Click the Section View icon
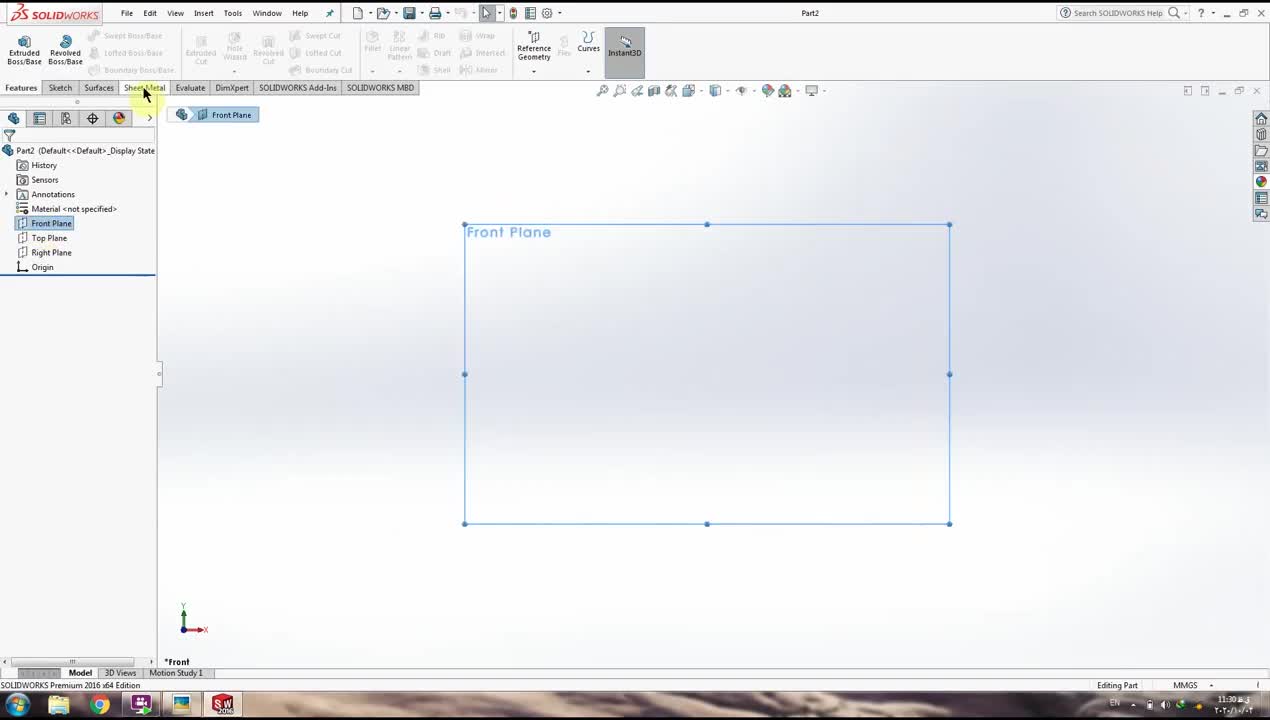The height and width of the screenshot is (720, 1270). 654,91
